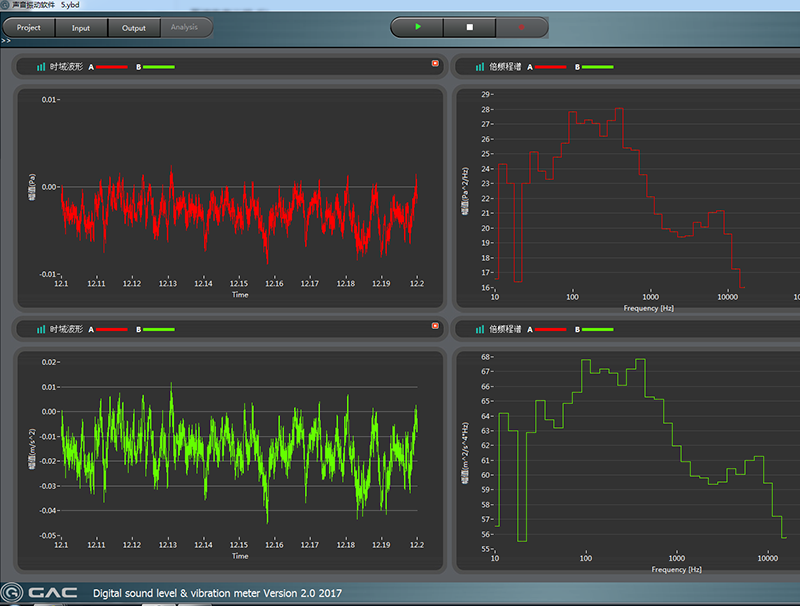This screenshot has width=800, height=606.
Task: Click the bar chart icon of top octave spectrum panel
Action: 480,67
